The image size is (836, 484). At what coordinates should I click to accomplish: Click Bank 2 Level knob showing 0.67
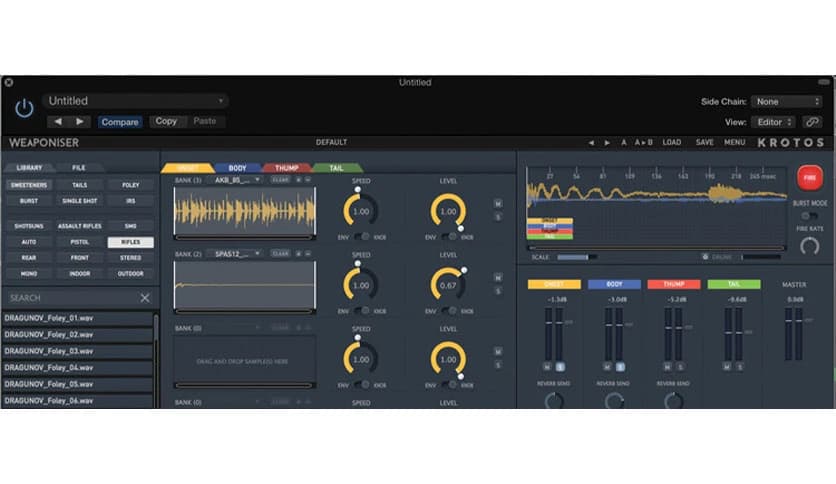[x=448, y=285]
